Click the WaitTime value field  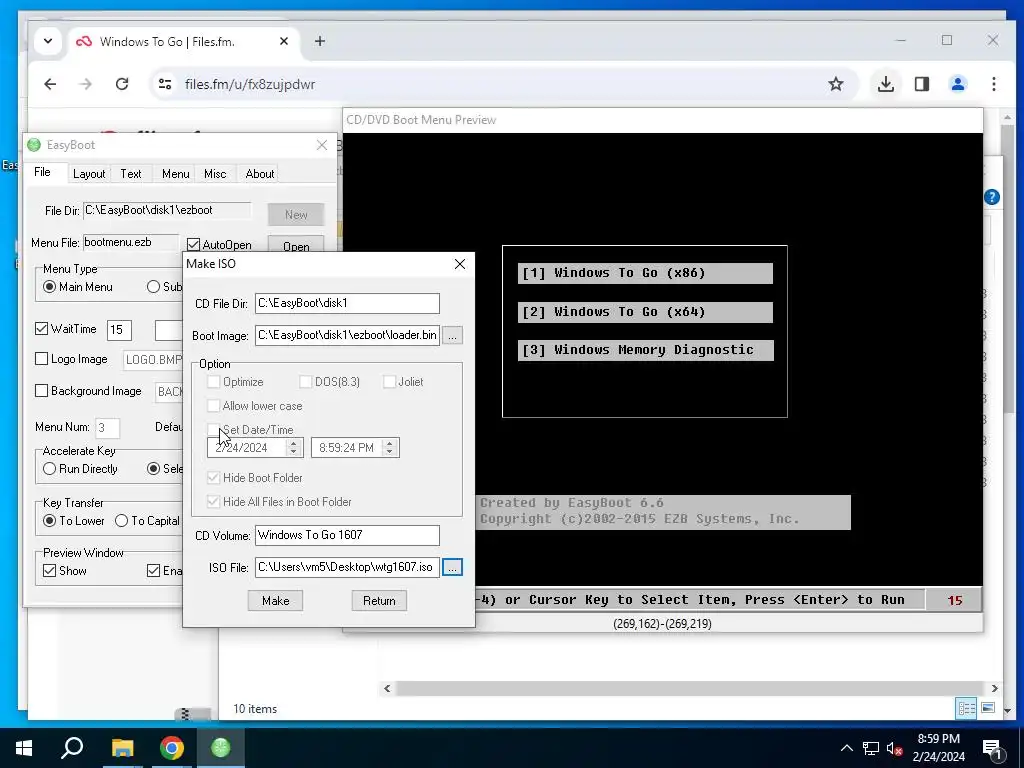point(119,330)
